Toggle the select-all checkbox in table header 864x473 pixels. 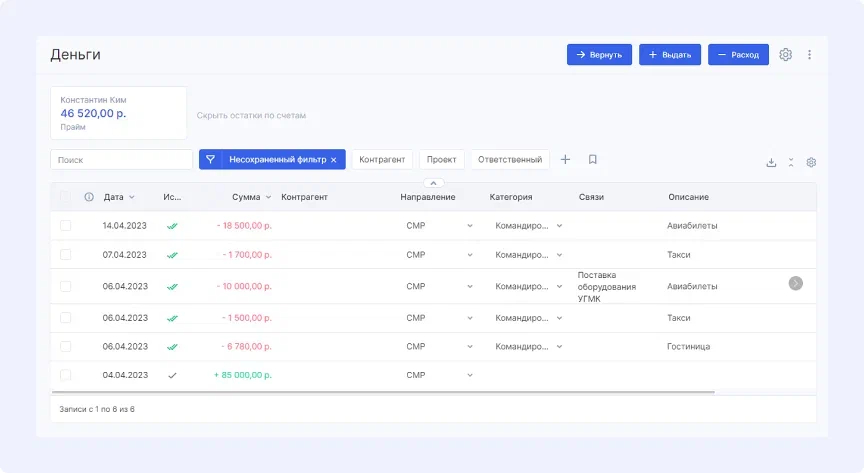point(66,197)
